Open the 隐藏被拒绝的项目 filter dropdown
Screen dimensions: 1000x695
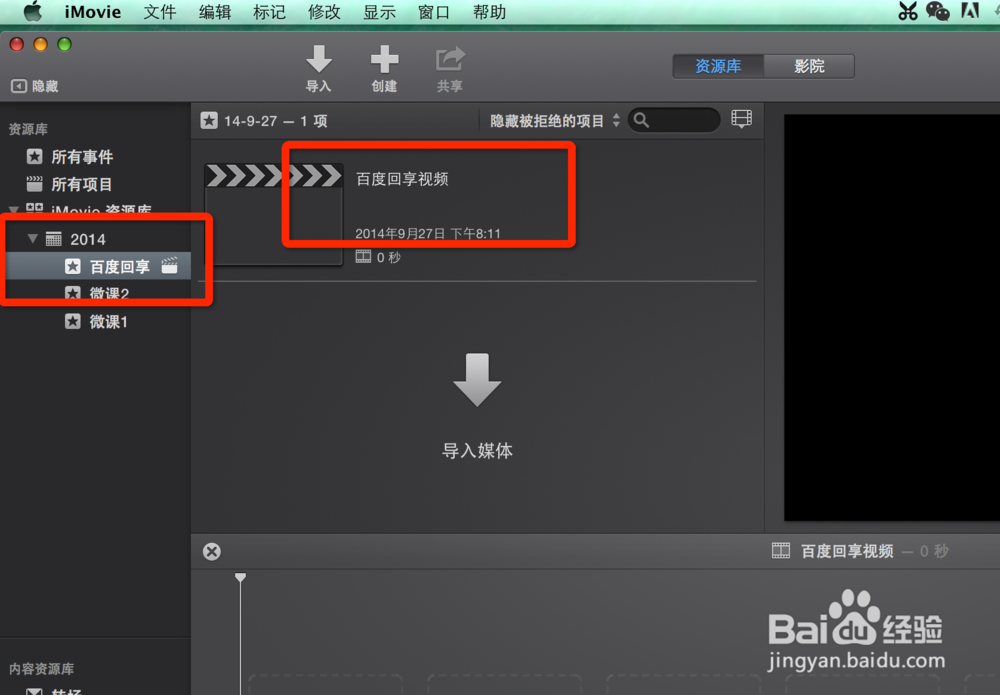554,121
